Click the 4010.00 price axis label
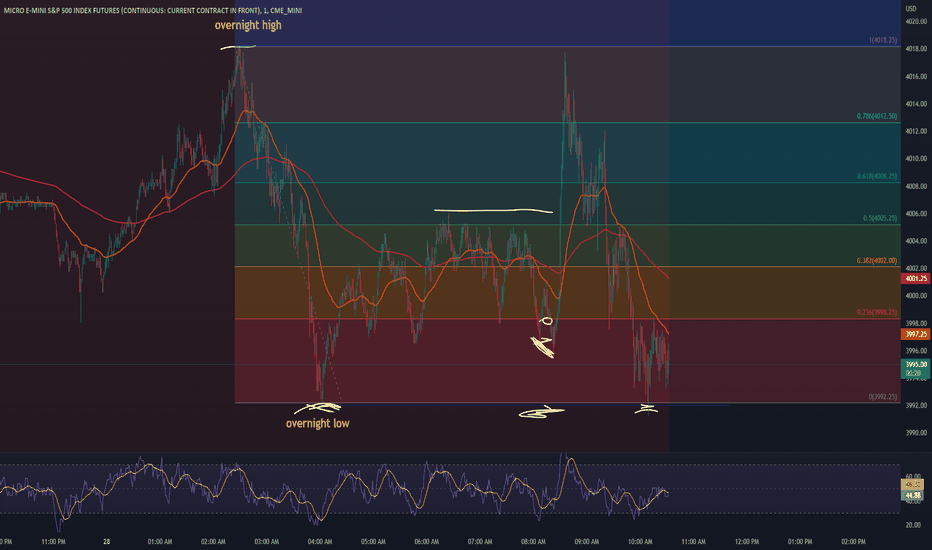 coord(916,159)
